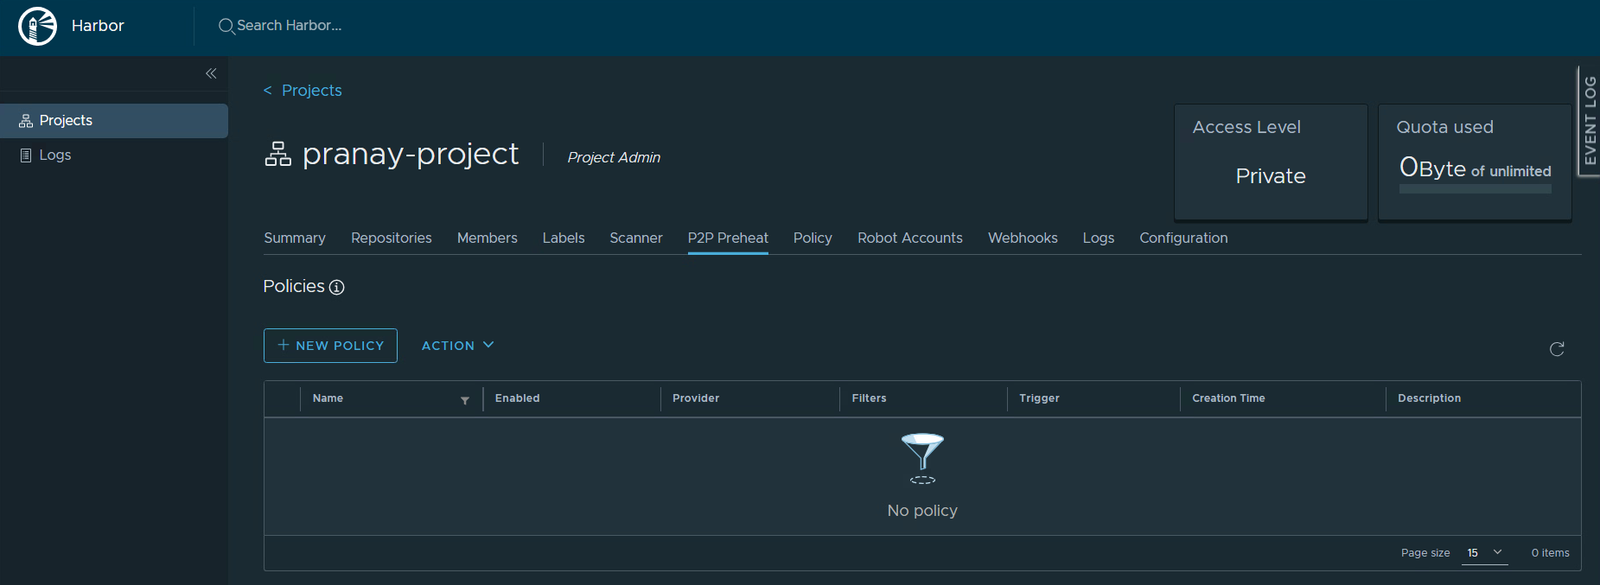Sort by Provider column header
1600x585 pixels.
point(696,398)
